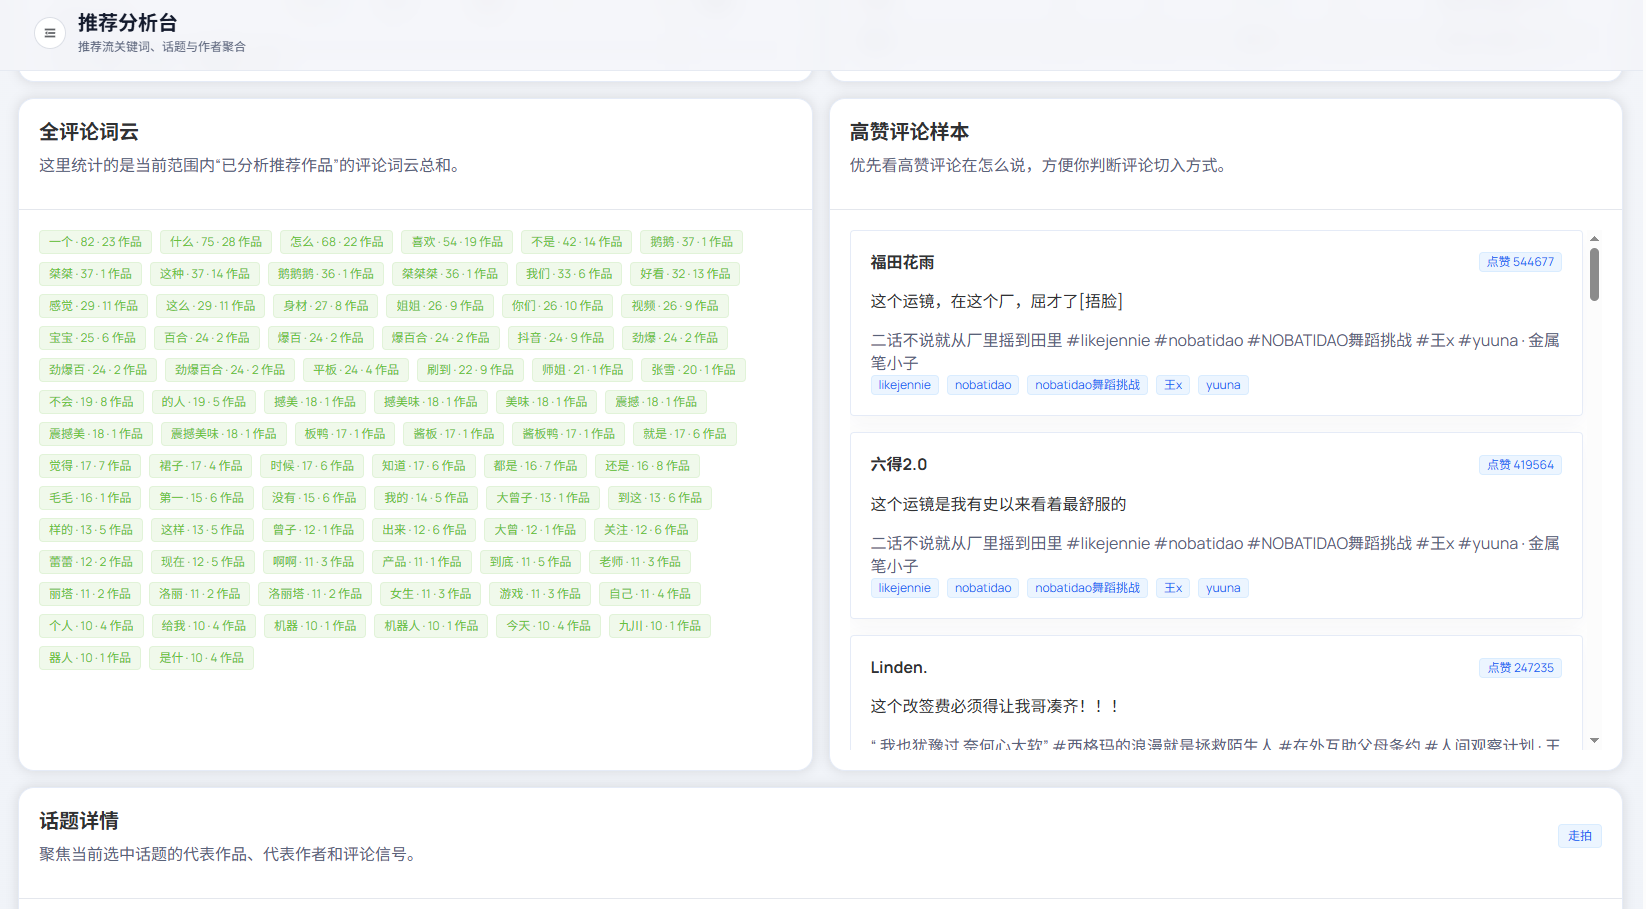
Task: Click the word tag 视频·26·9作品
Action: 674,306
